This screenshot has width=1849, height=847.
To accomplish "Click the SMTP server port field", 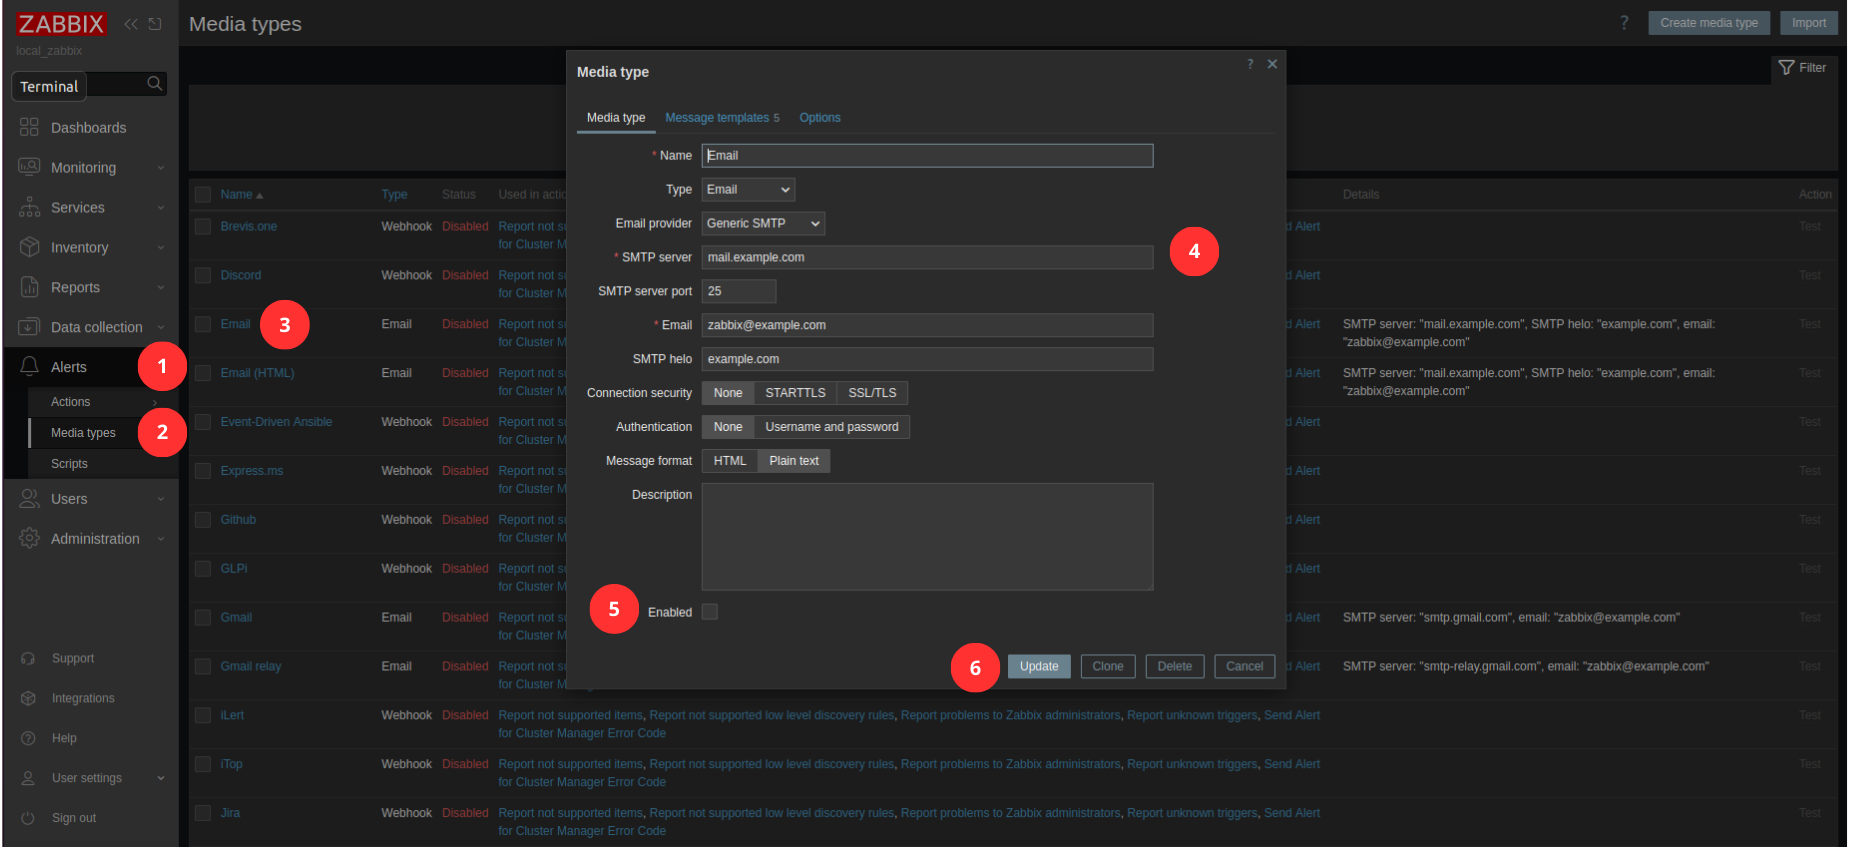I will [738, 291].
